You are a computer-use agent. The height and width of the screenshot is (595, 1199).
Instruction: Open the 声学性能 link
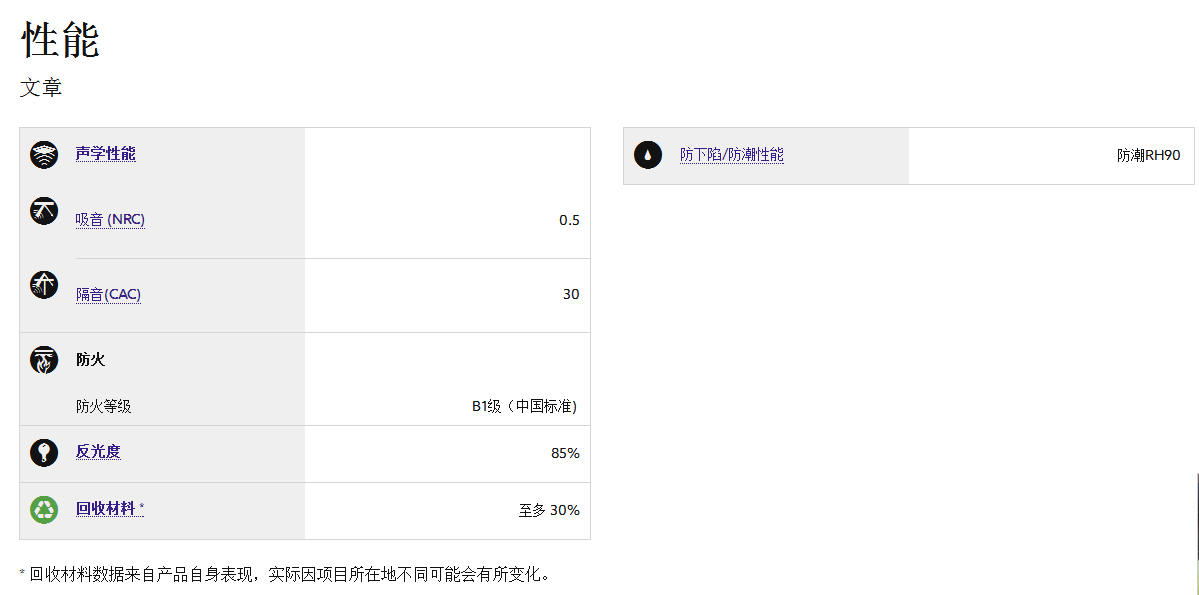[105, 154]
